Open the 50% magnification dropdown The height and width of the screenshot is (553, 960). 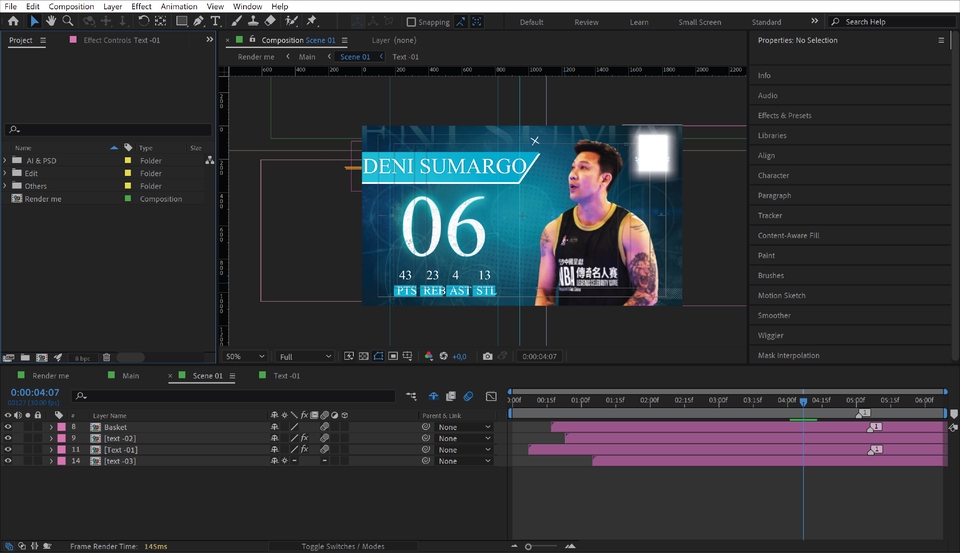click(x=245, y=356)
